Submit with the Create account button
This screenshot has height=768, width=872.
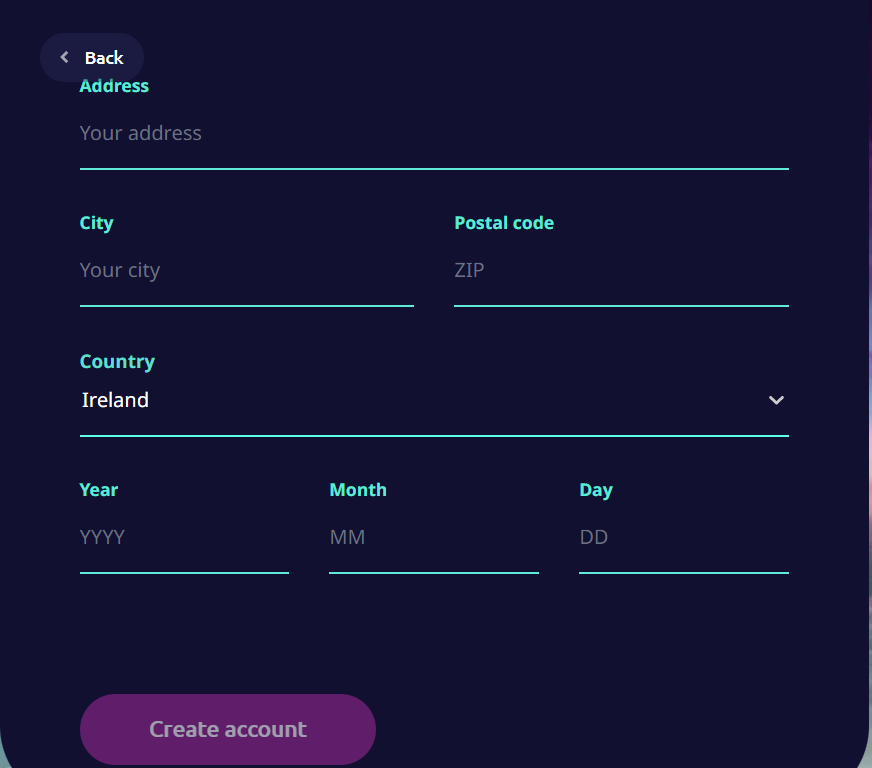click(227, 729)
